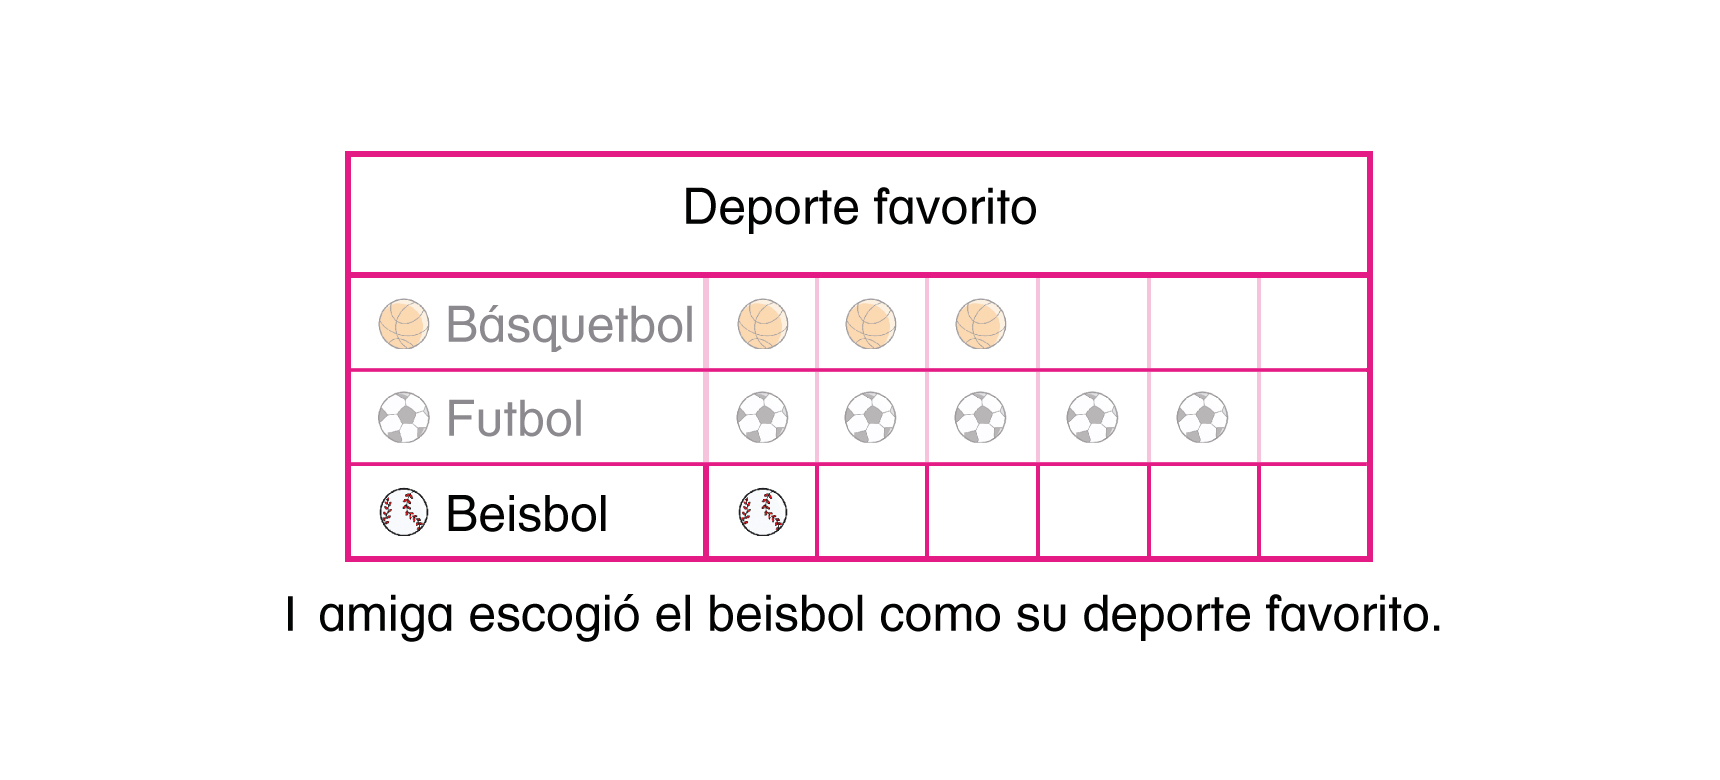Select the baseball in the Beisbol tally cell
The image size is (1720, 780).
(x=762, y=512)
